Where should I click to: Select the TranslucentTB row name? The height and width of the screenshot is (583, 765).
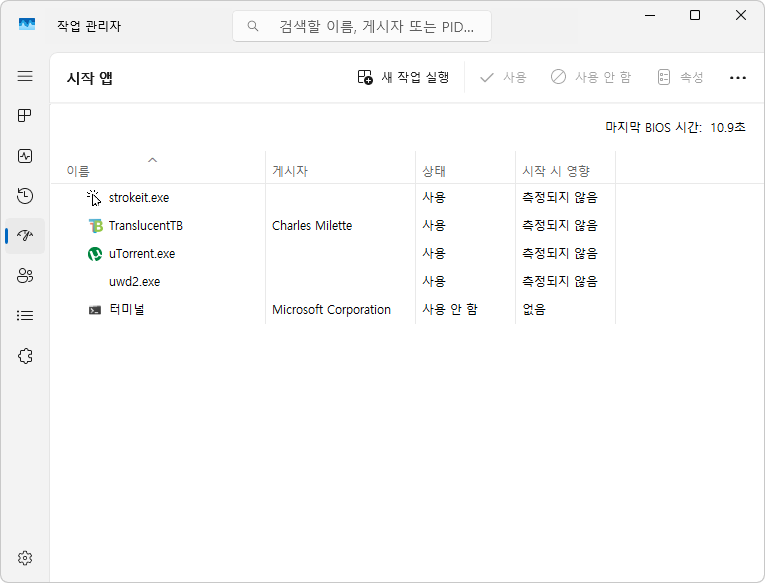[146, 226]
